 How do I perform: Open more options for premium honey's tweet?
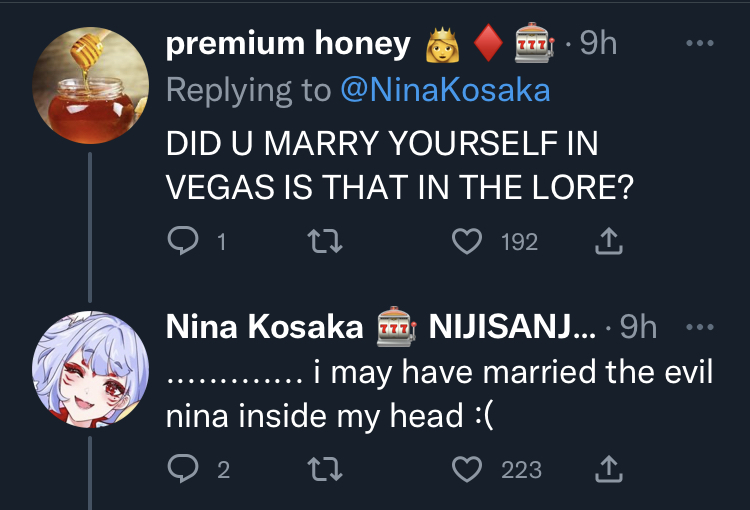pyautogui.click(x=699, y=44)
